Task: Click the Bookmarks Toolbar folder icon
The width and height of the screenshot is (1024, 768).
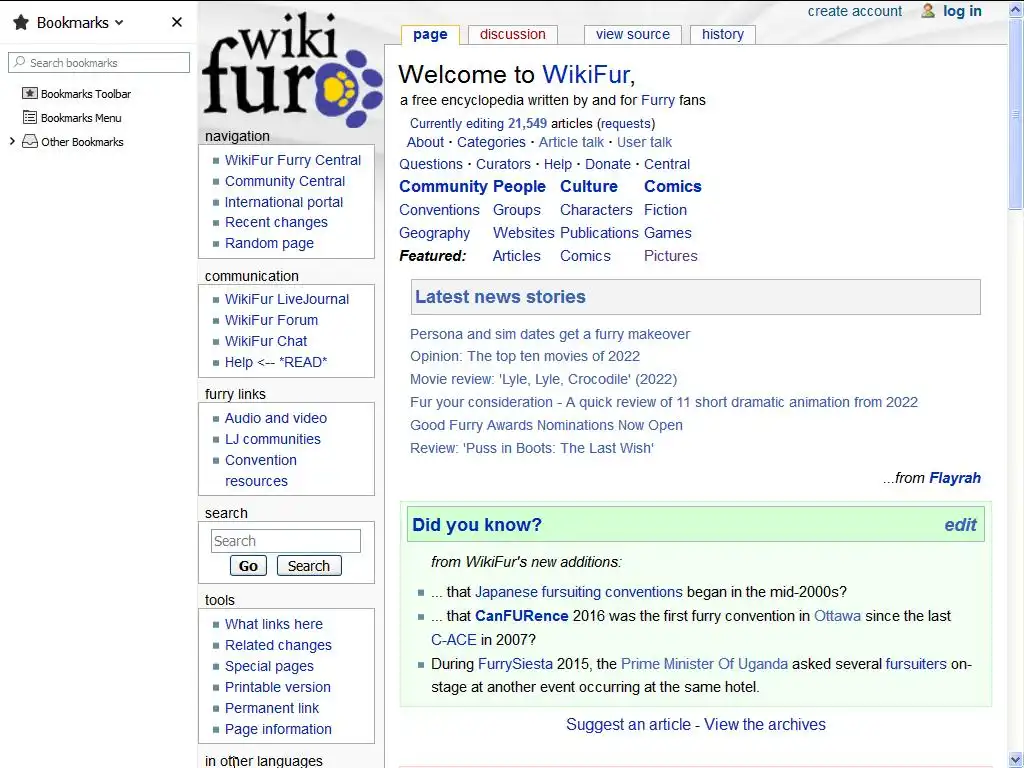Action: pyautogui.click(x=29, y=93)
